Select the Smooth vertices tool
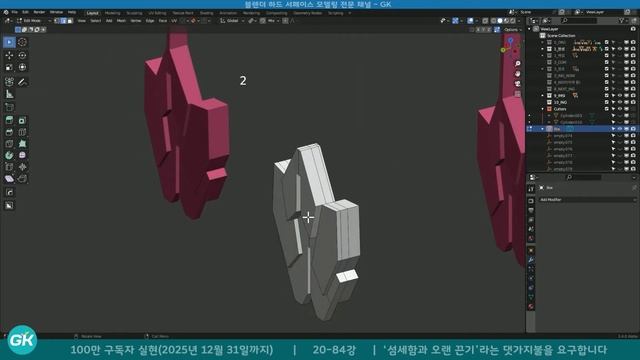Viewport: 640px width, 360px height. pyautogui.click(x=22, y=156)
